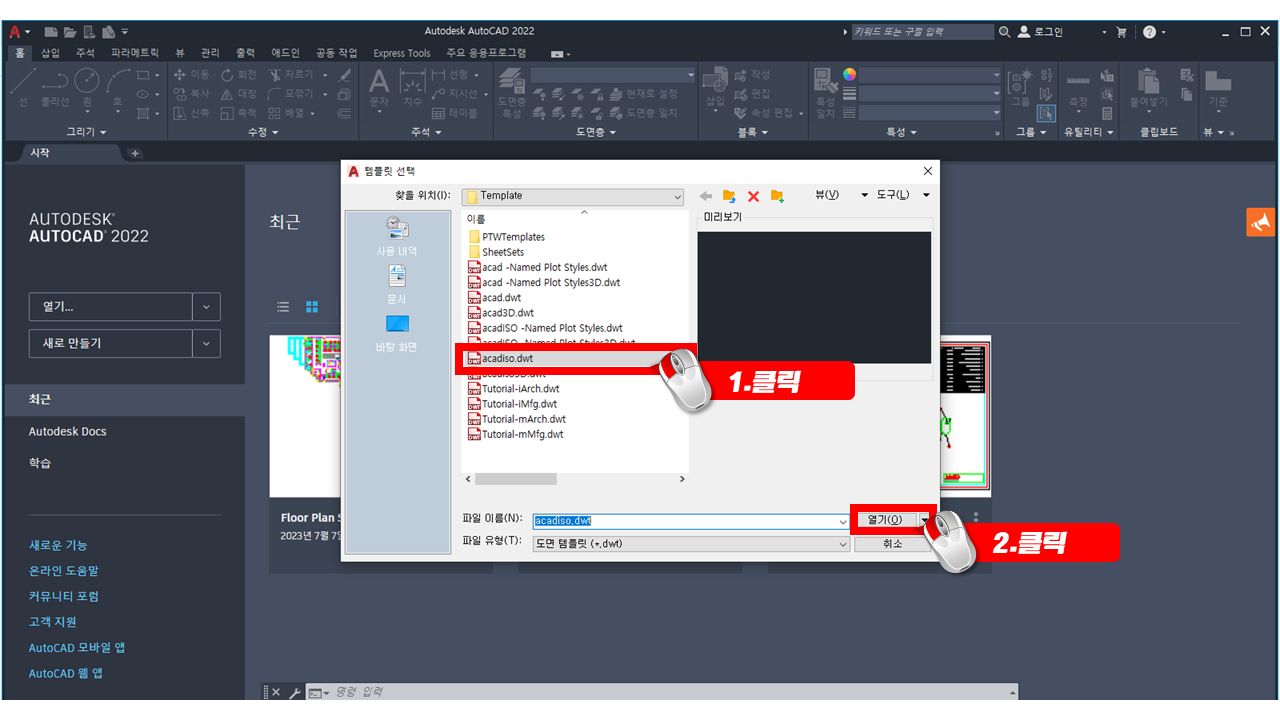The width and height of the screenshot is (1280, 720).
Task: Click the Rotate (회전) tool
Action: [239, 75]
